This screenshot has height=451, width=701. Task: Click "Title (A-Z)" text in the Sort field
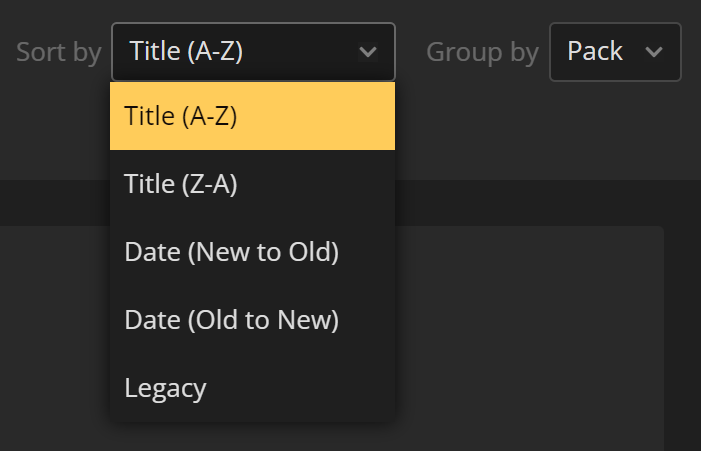click(186, 51)
